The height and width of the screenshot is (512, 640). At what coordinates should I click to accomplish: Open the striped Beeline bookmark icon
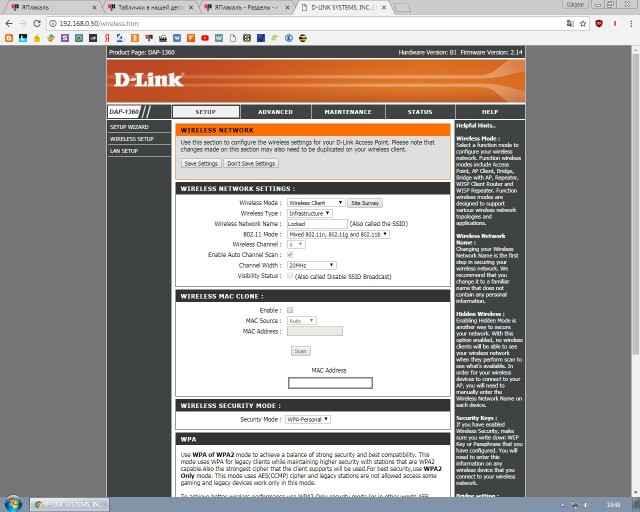pos(302,38)
